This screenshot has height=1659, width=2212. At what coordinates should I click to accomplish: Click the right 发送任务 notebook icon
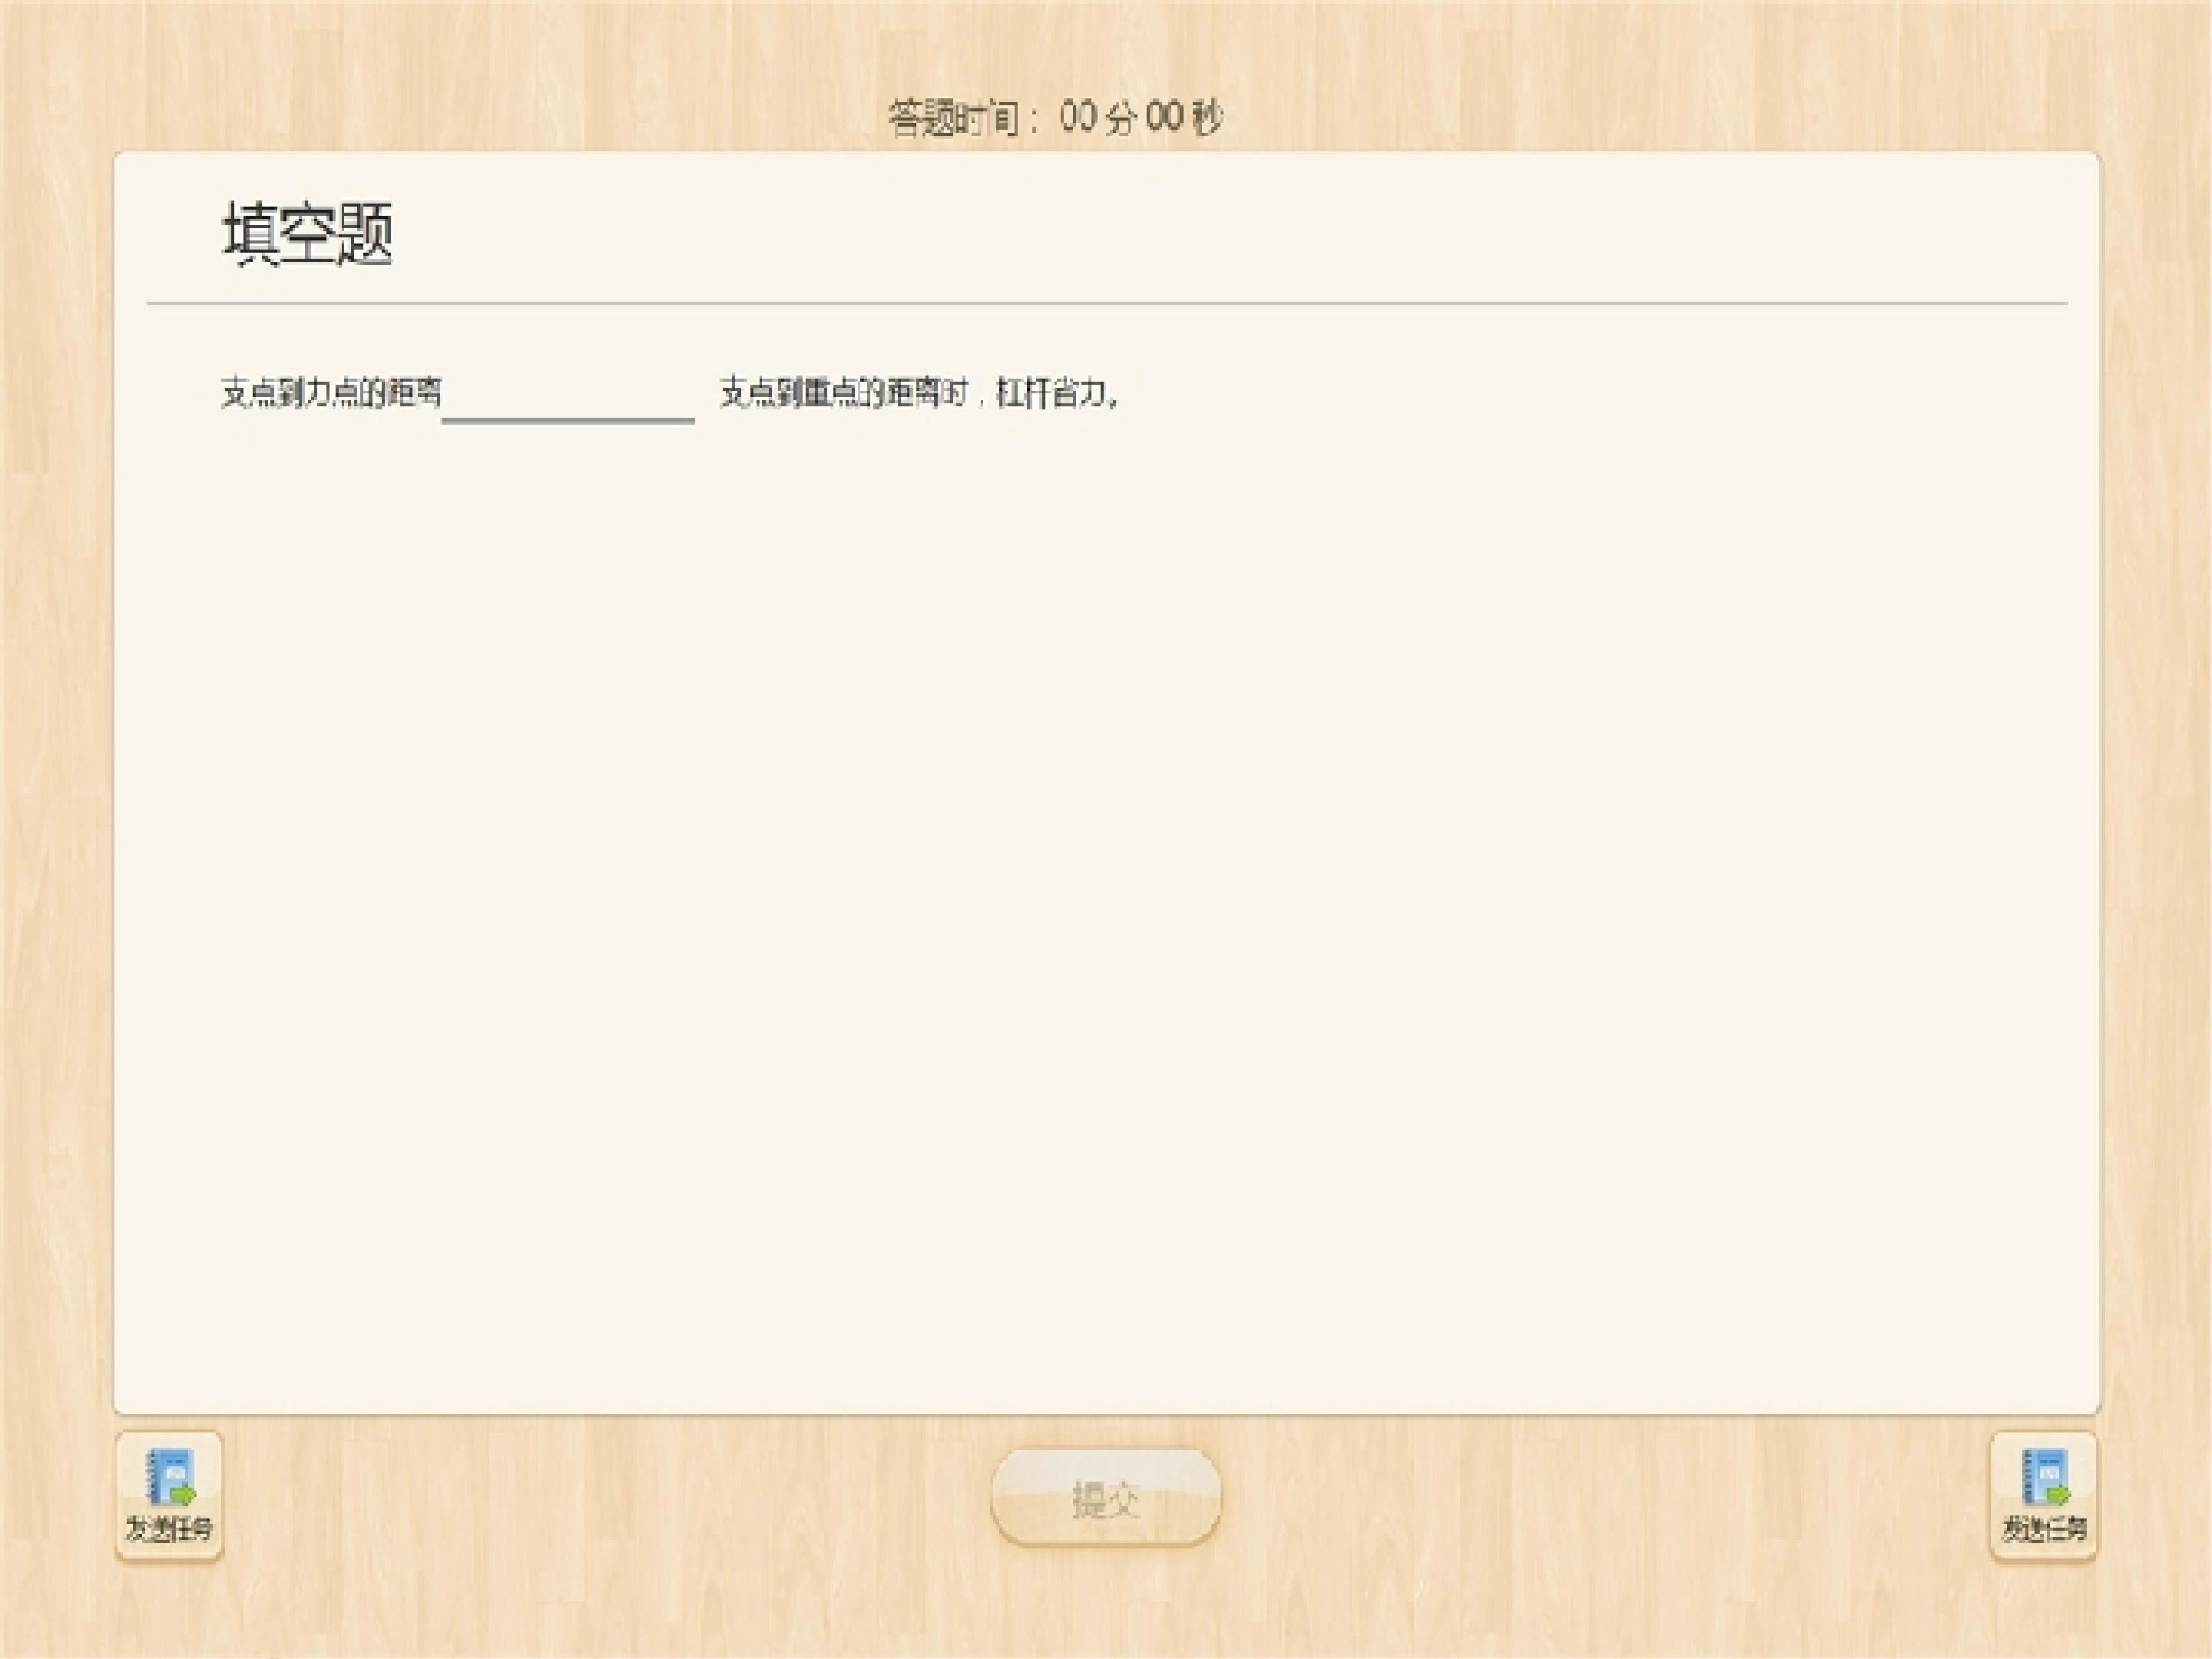pyautogui.click(x=2043, y=1496)
